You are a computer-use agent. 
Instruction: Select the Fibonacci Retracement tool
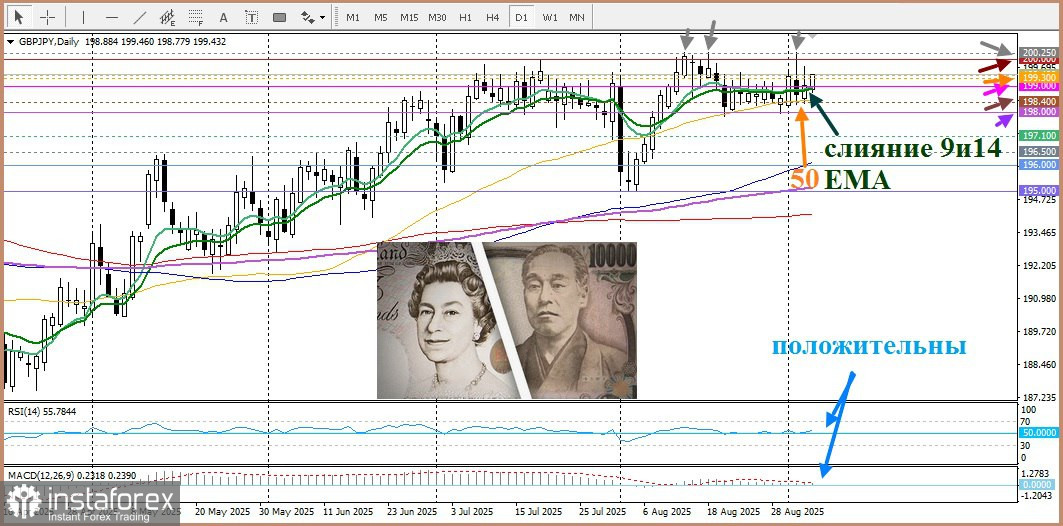point(196,17)
